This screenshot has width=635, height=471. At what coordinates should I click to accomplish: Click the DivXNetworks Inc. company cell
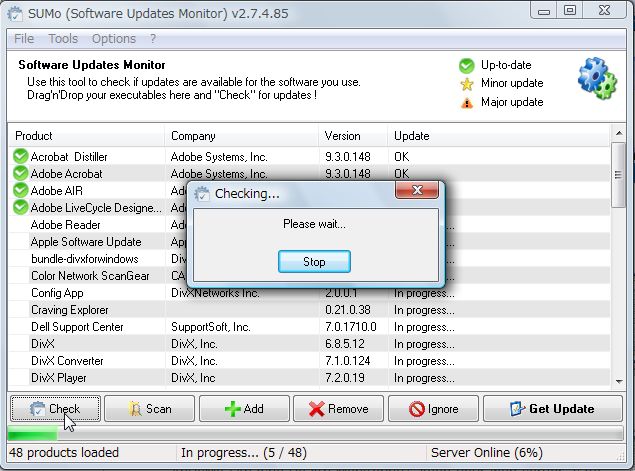point(215,293)
